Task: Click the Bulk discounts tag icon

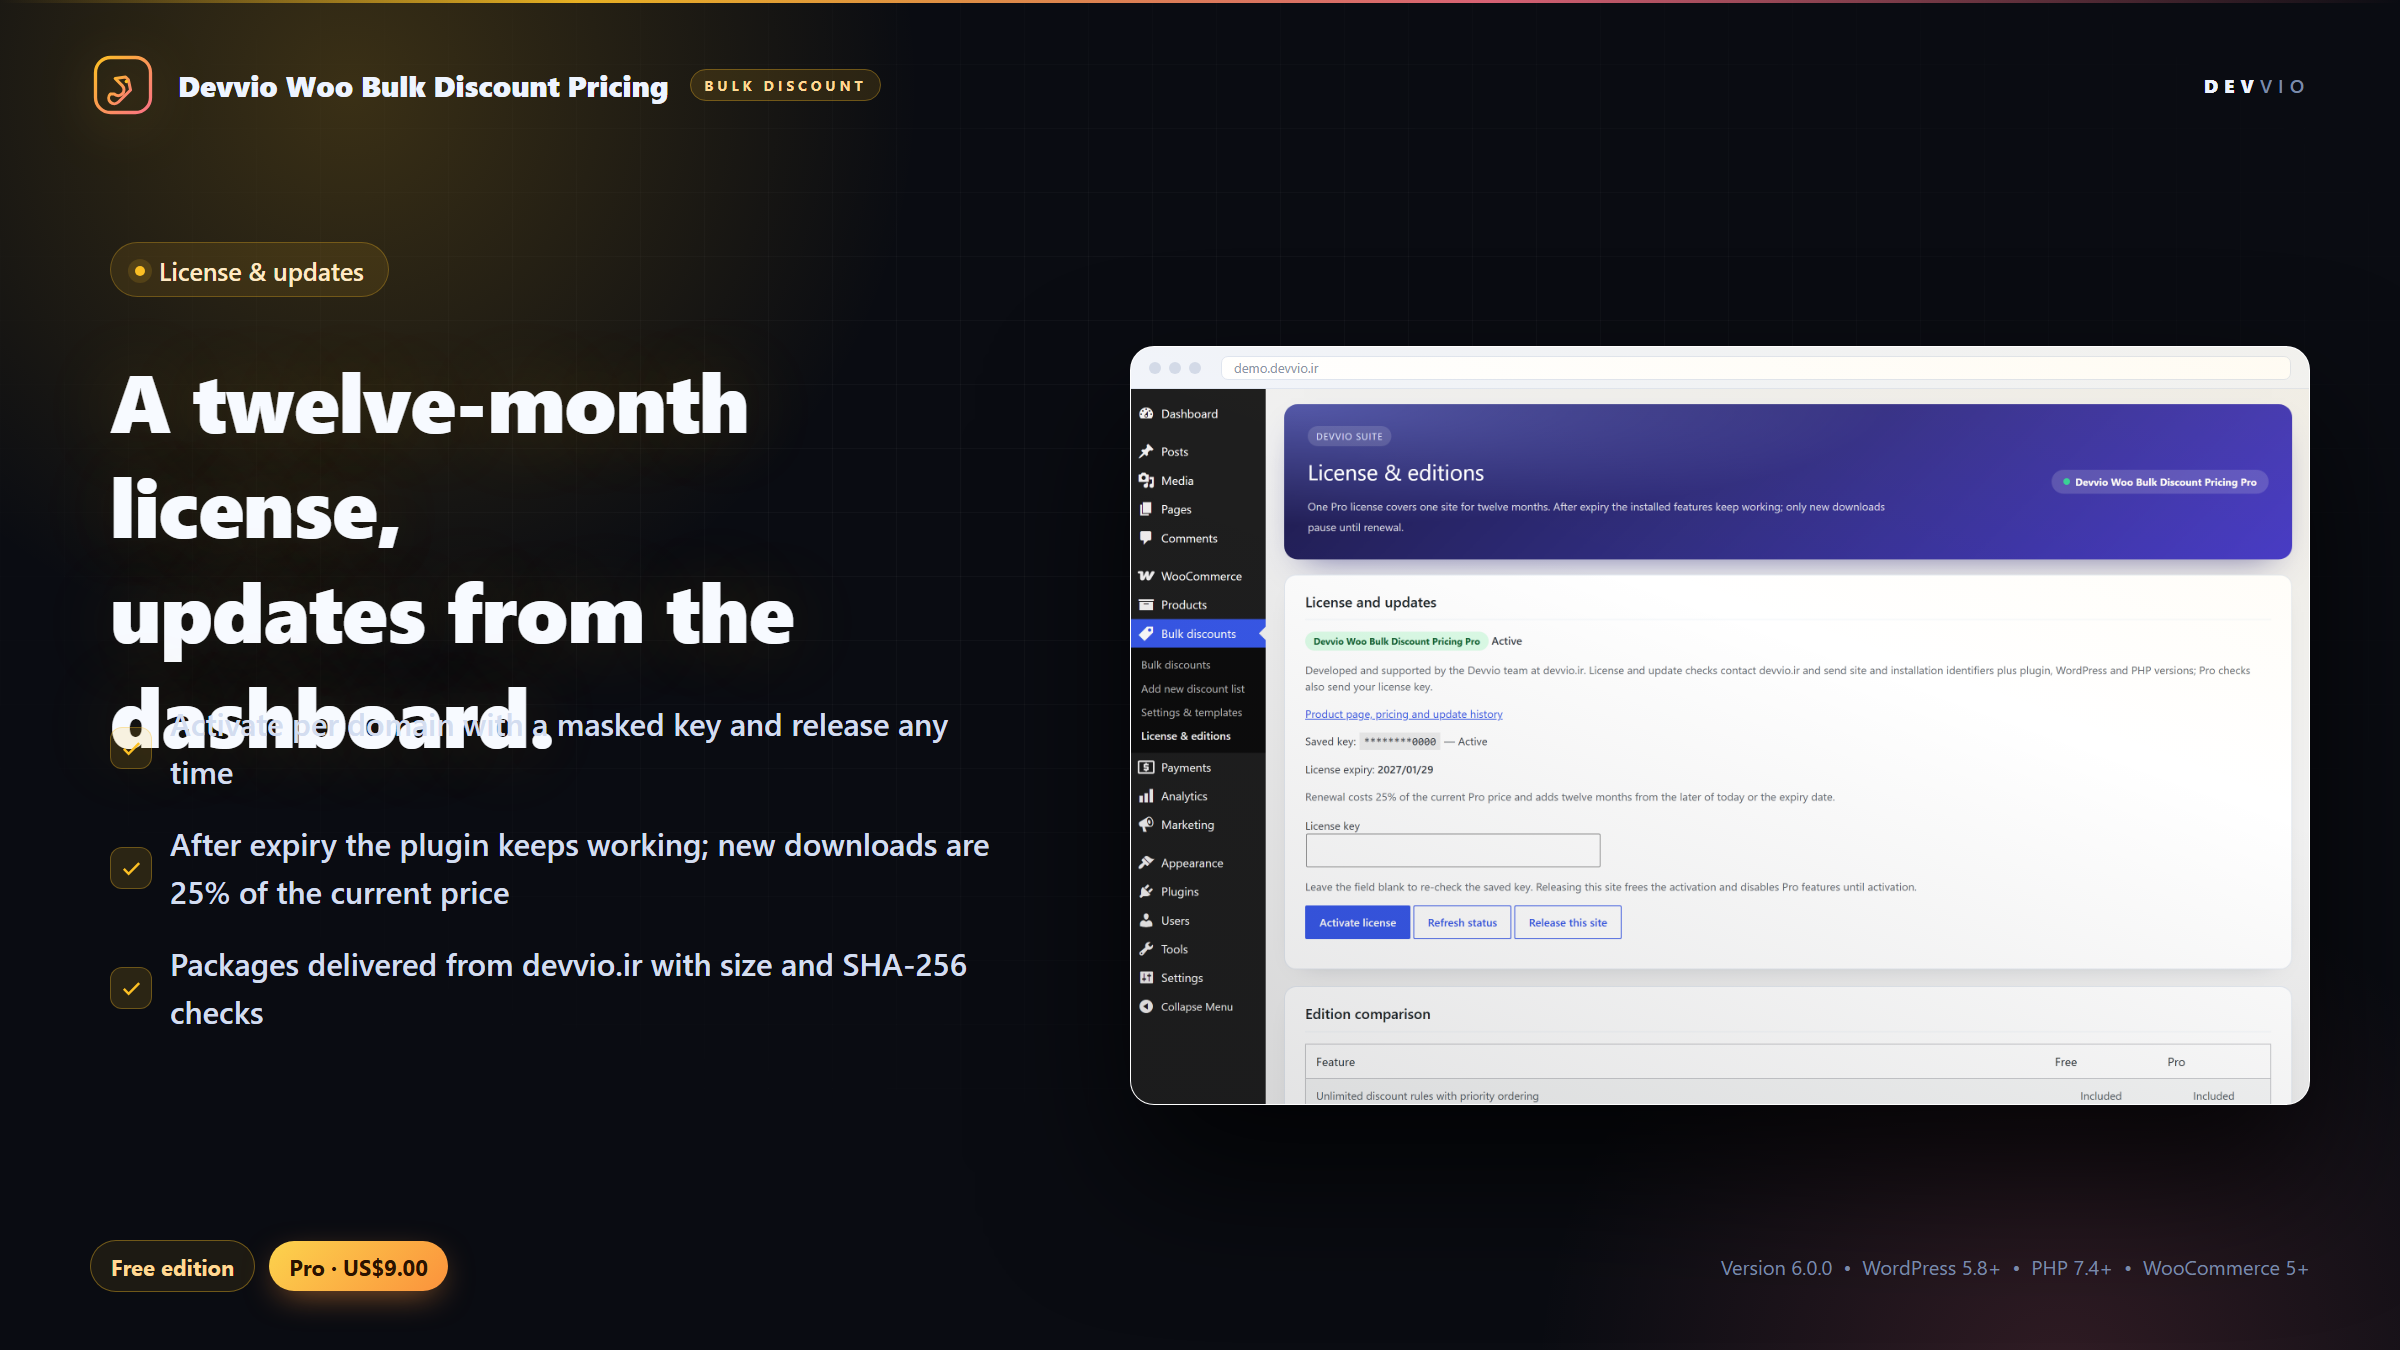Action: point(1146,634)
